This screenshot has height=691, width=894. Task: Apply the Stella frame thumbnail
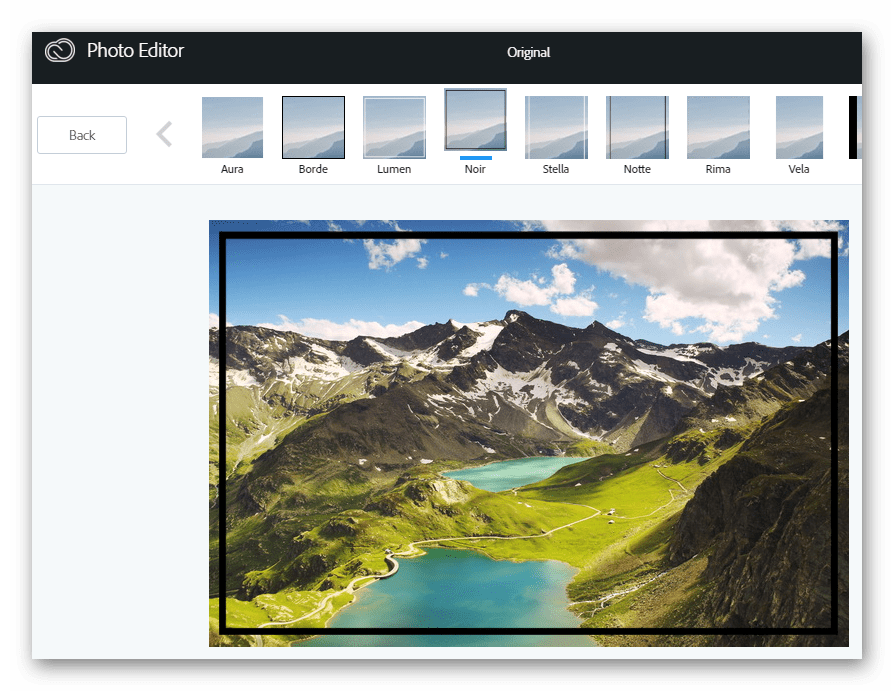tap(556, 127)
